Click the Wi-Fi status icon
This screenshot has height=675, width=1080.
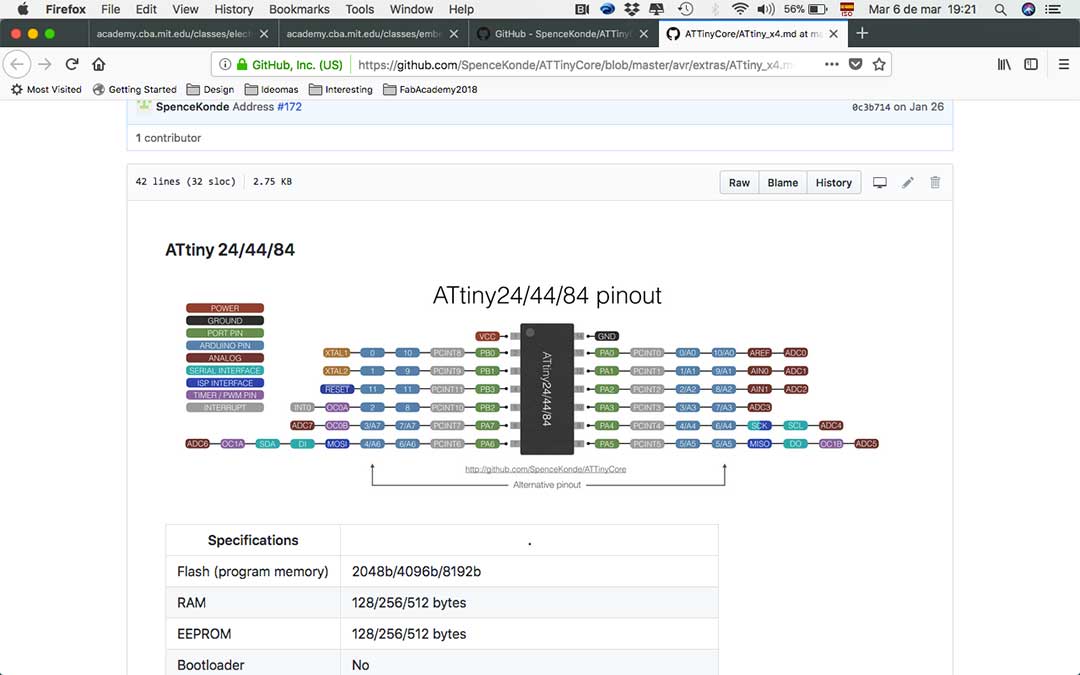click(x=740, y=9)
